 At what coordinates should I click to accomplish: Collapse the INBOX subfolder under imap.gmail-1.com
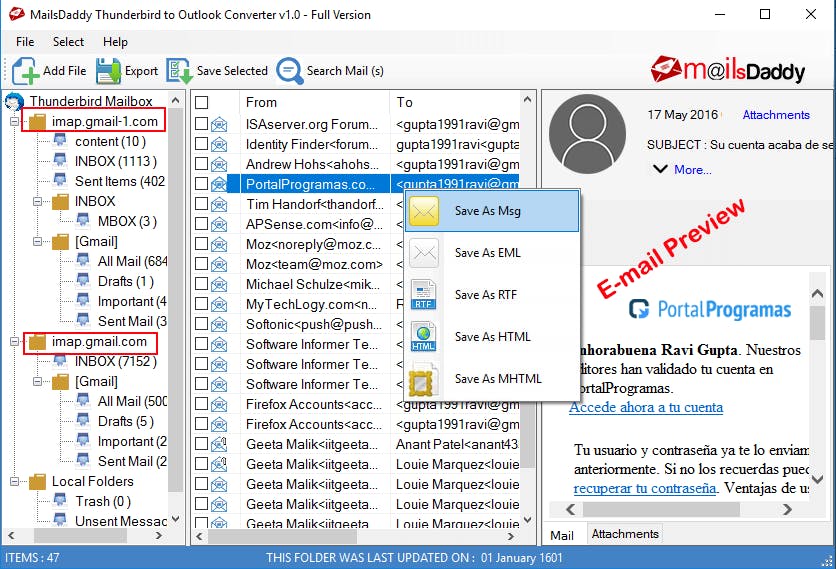(x=37, y=202)
